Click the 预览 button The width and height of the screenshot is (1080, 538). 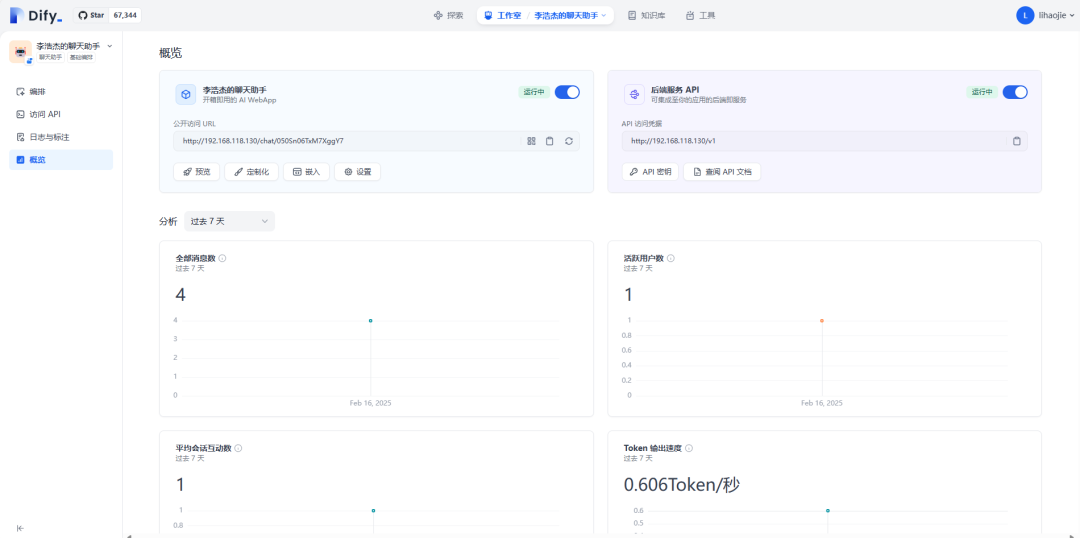tap(196, 172)
